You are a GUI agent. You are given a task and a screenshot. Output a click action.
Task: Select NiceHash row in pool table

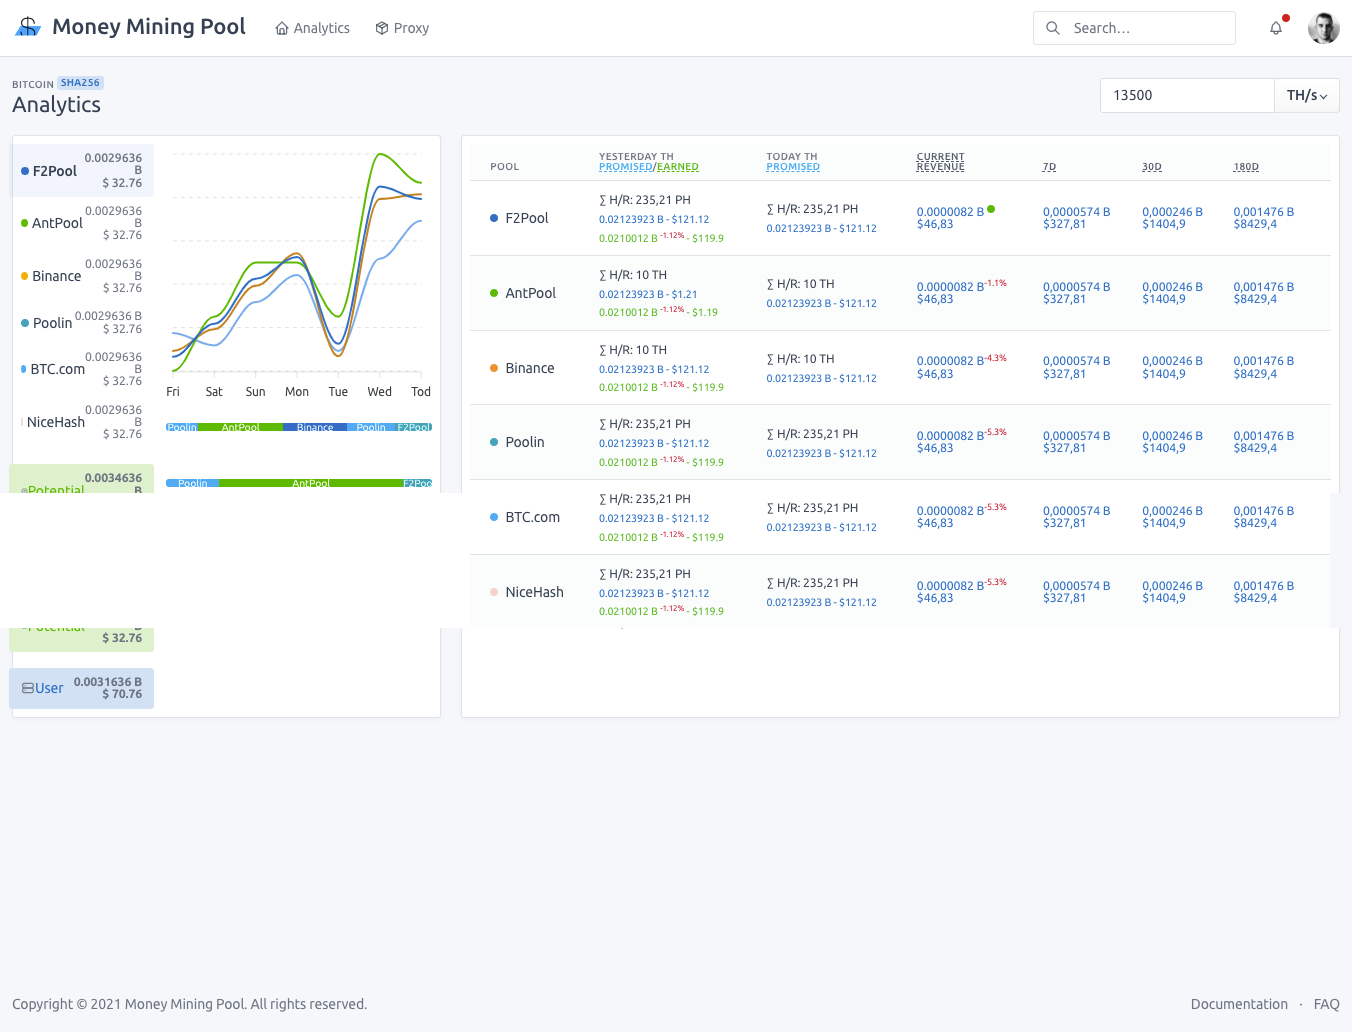coord(900,592)
